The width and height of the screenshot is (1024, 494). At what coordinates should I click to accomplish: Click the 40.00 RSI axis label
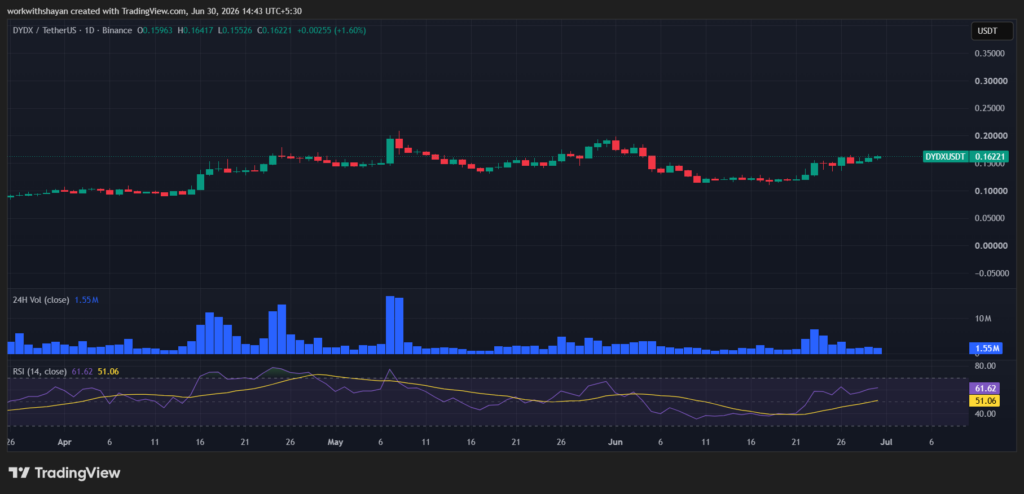986,414
